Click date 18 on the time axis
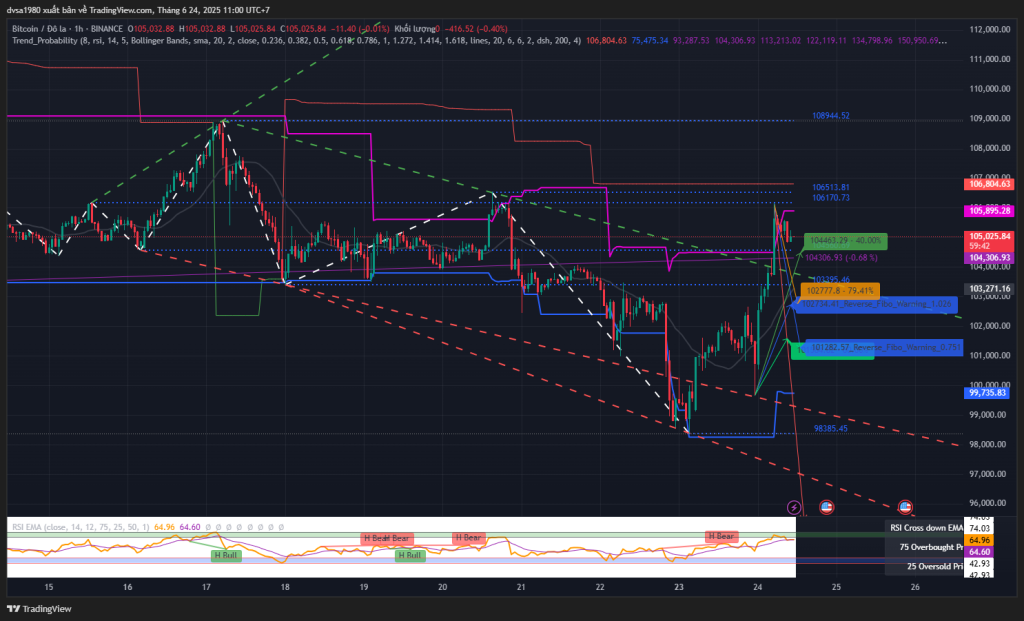 [285, 587]
